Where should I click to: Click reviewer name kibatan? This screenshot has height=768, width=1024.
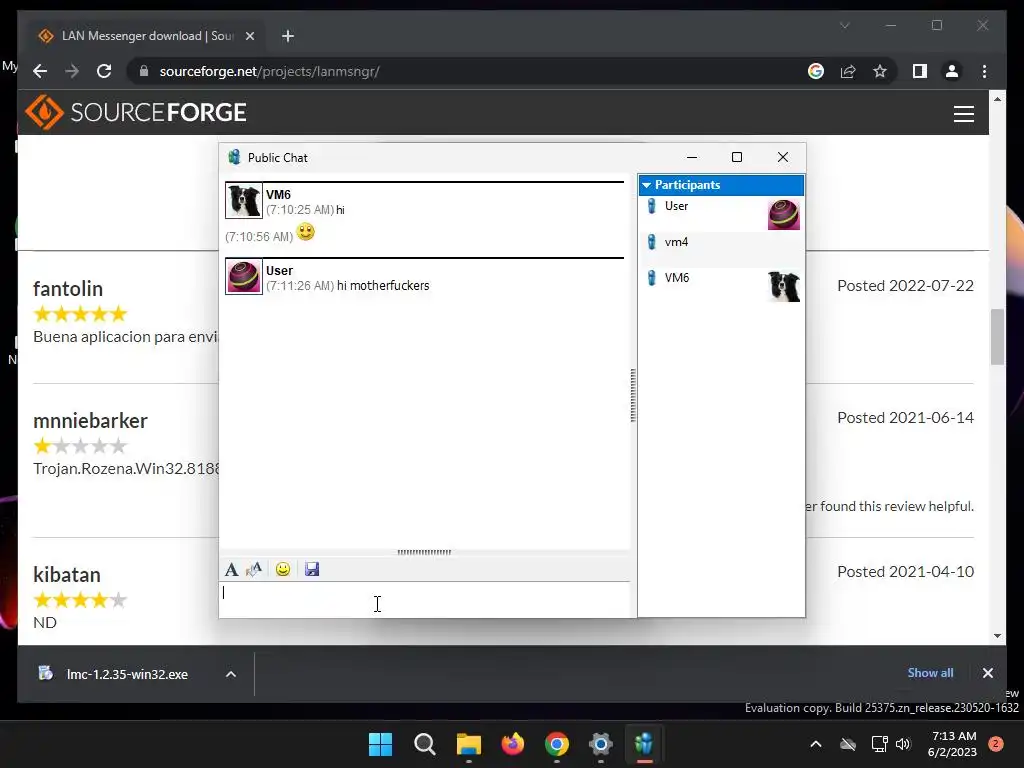pyautogui.click(x=67, y=575)
